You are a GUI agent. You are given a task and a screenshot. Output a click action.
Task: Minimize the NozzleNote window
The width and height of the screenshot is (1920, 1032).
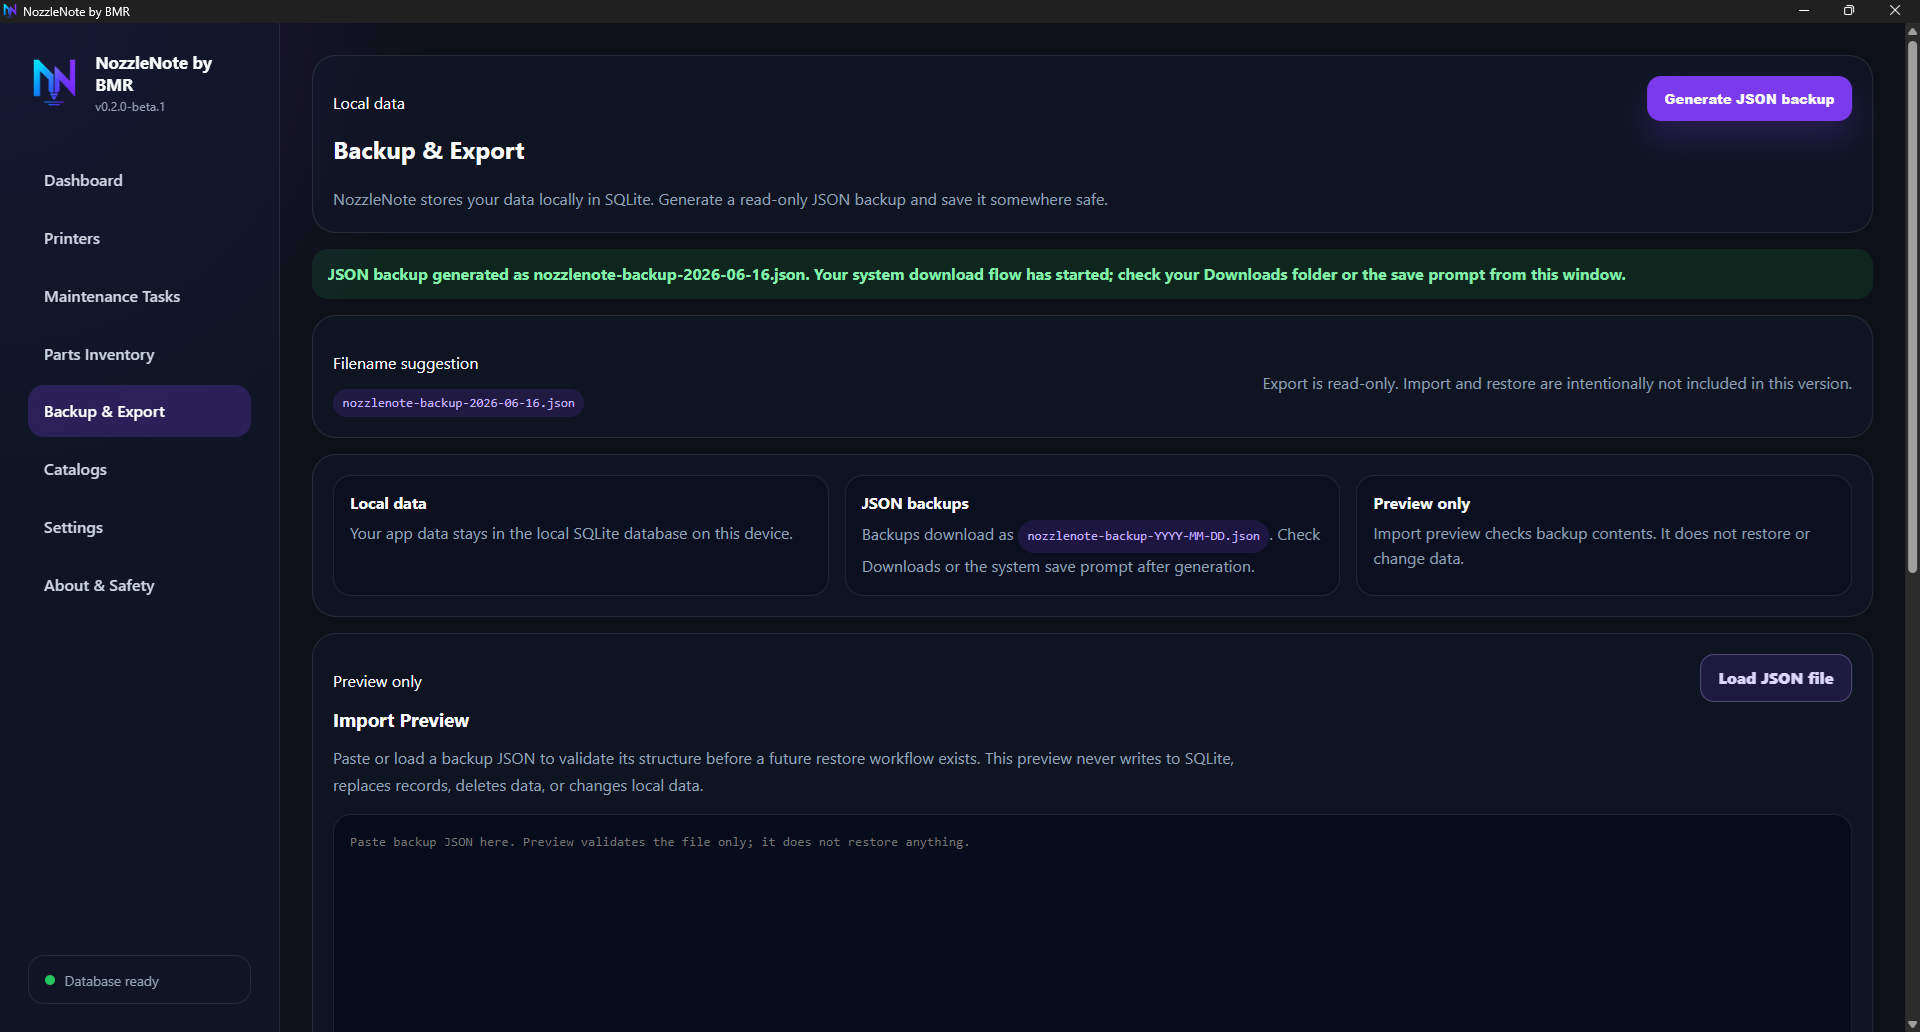point(1804,11)
